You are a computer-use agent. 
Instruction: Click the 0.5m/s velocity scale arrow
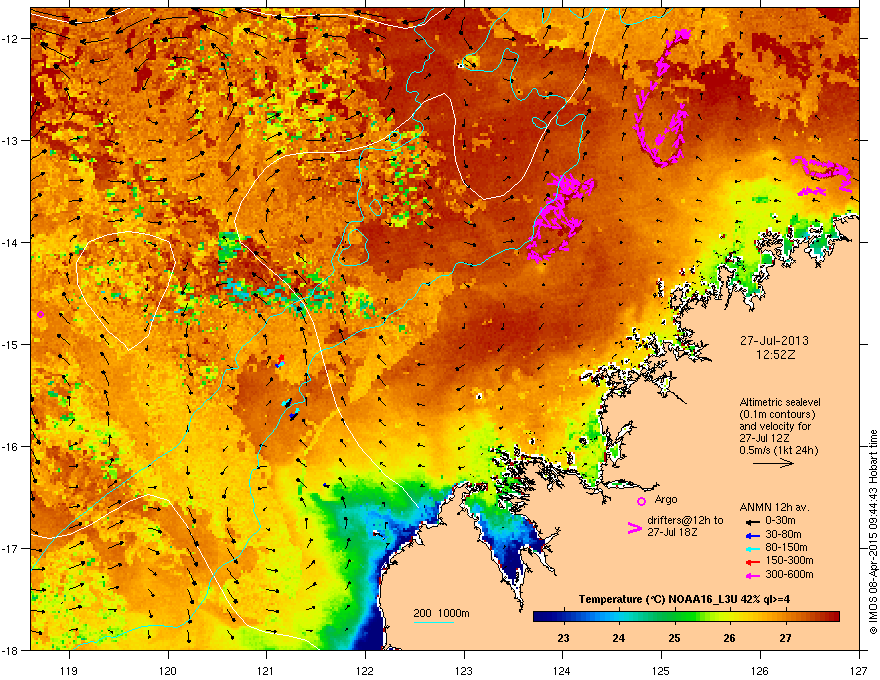(x=773, y=463)
